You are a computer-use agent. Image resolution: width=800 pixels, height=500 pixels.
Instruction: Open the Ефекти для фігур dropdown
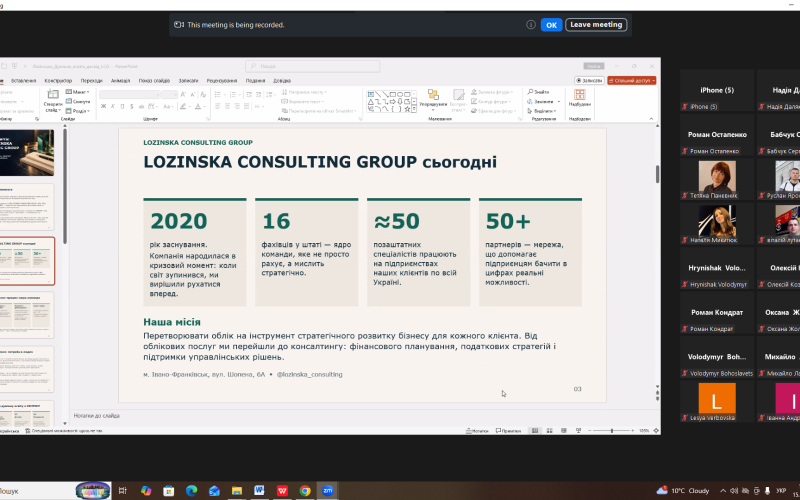click(493, 111)
